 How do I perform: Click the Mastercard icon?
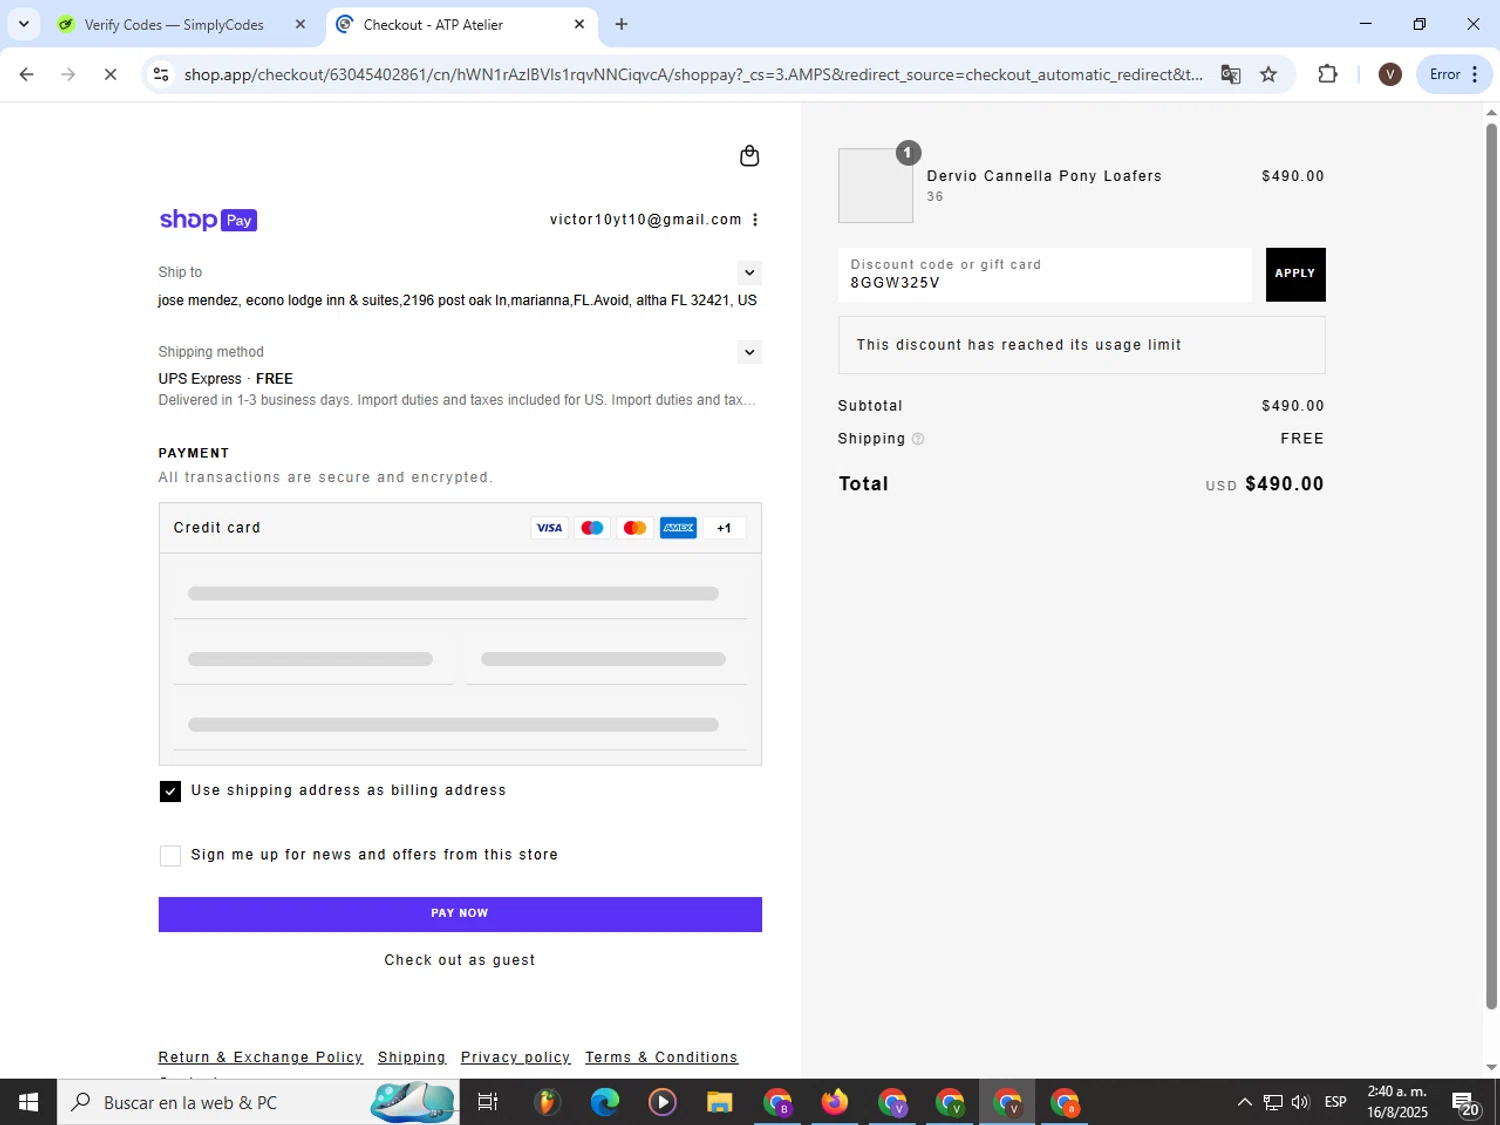pyautogui.click(x=635, y=528)
